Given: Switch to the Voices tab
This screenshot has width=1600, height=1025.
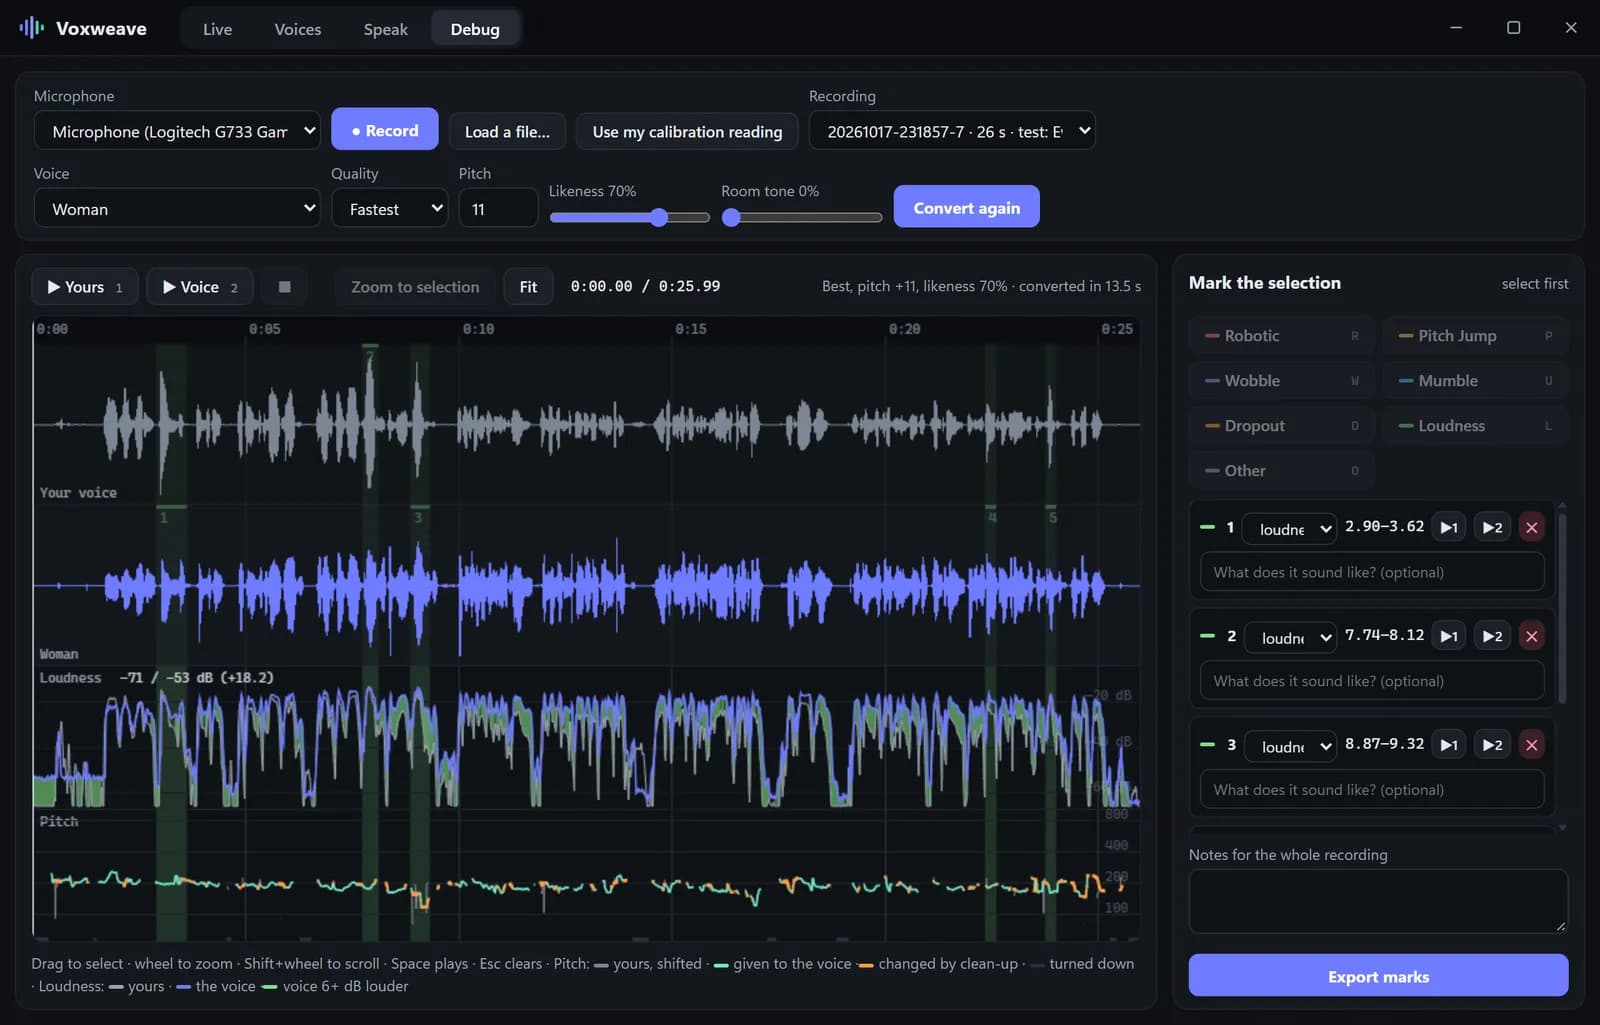Looking at the screenshot, I should (298, 29).
